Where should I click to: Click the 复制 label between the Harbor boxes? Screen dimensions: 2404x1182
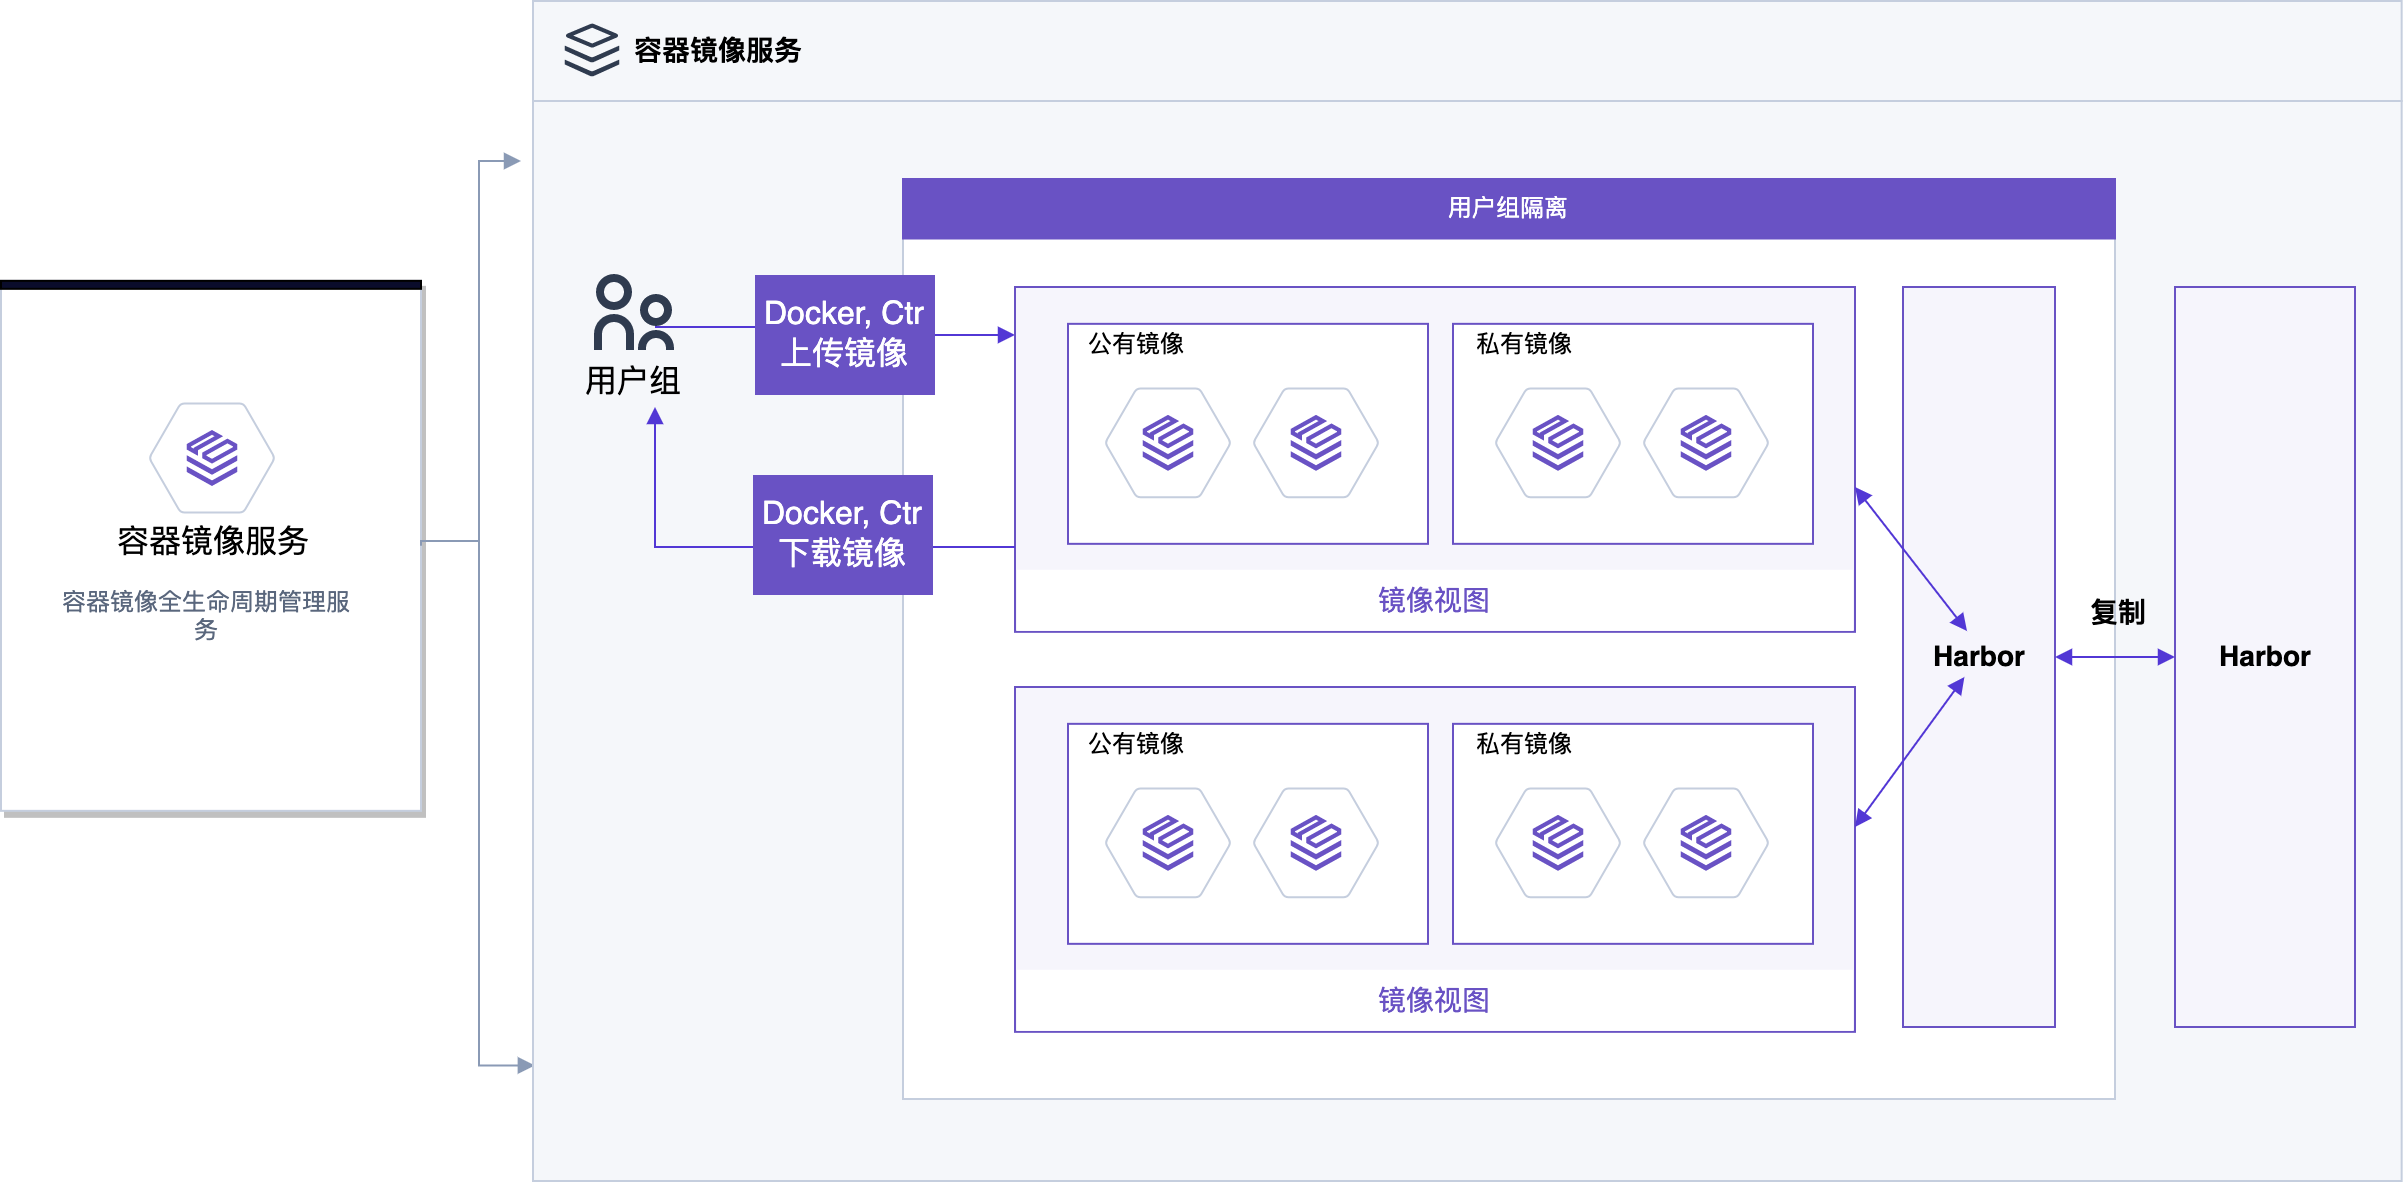click(x=2118, y=612)
